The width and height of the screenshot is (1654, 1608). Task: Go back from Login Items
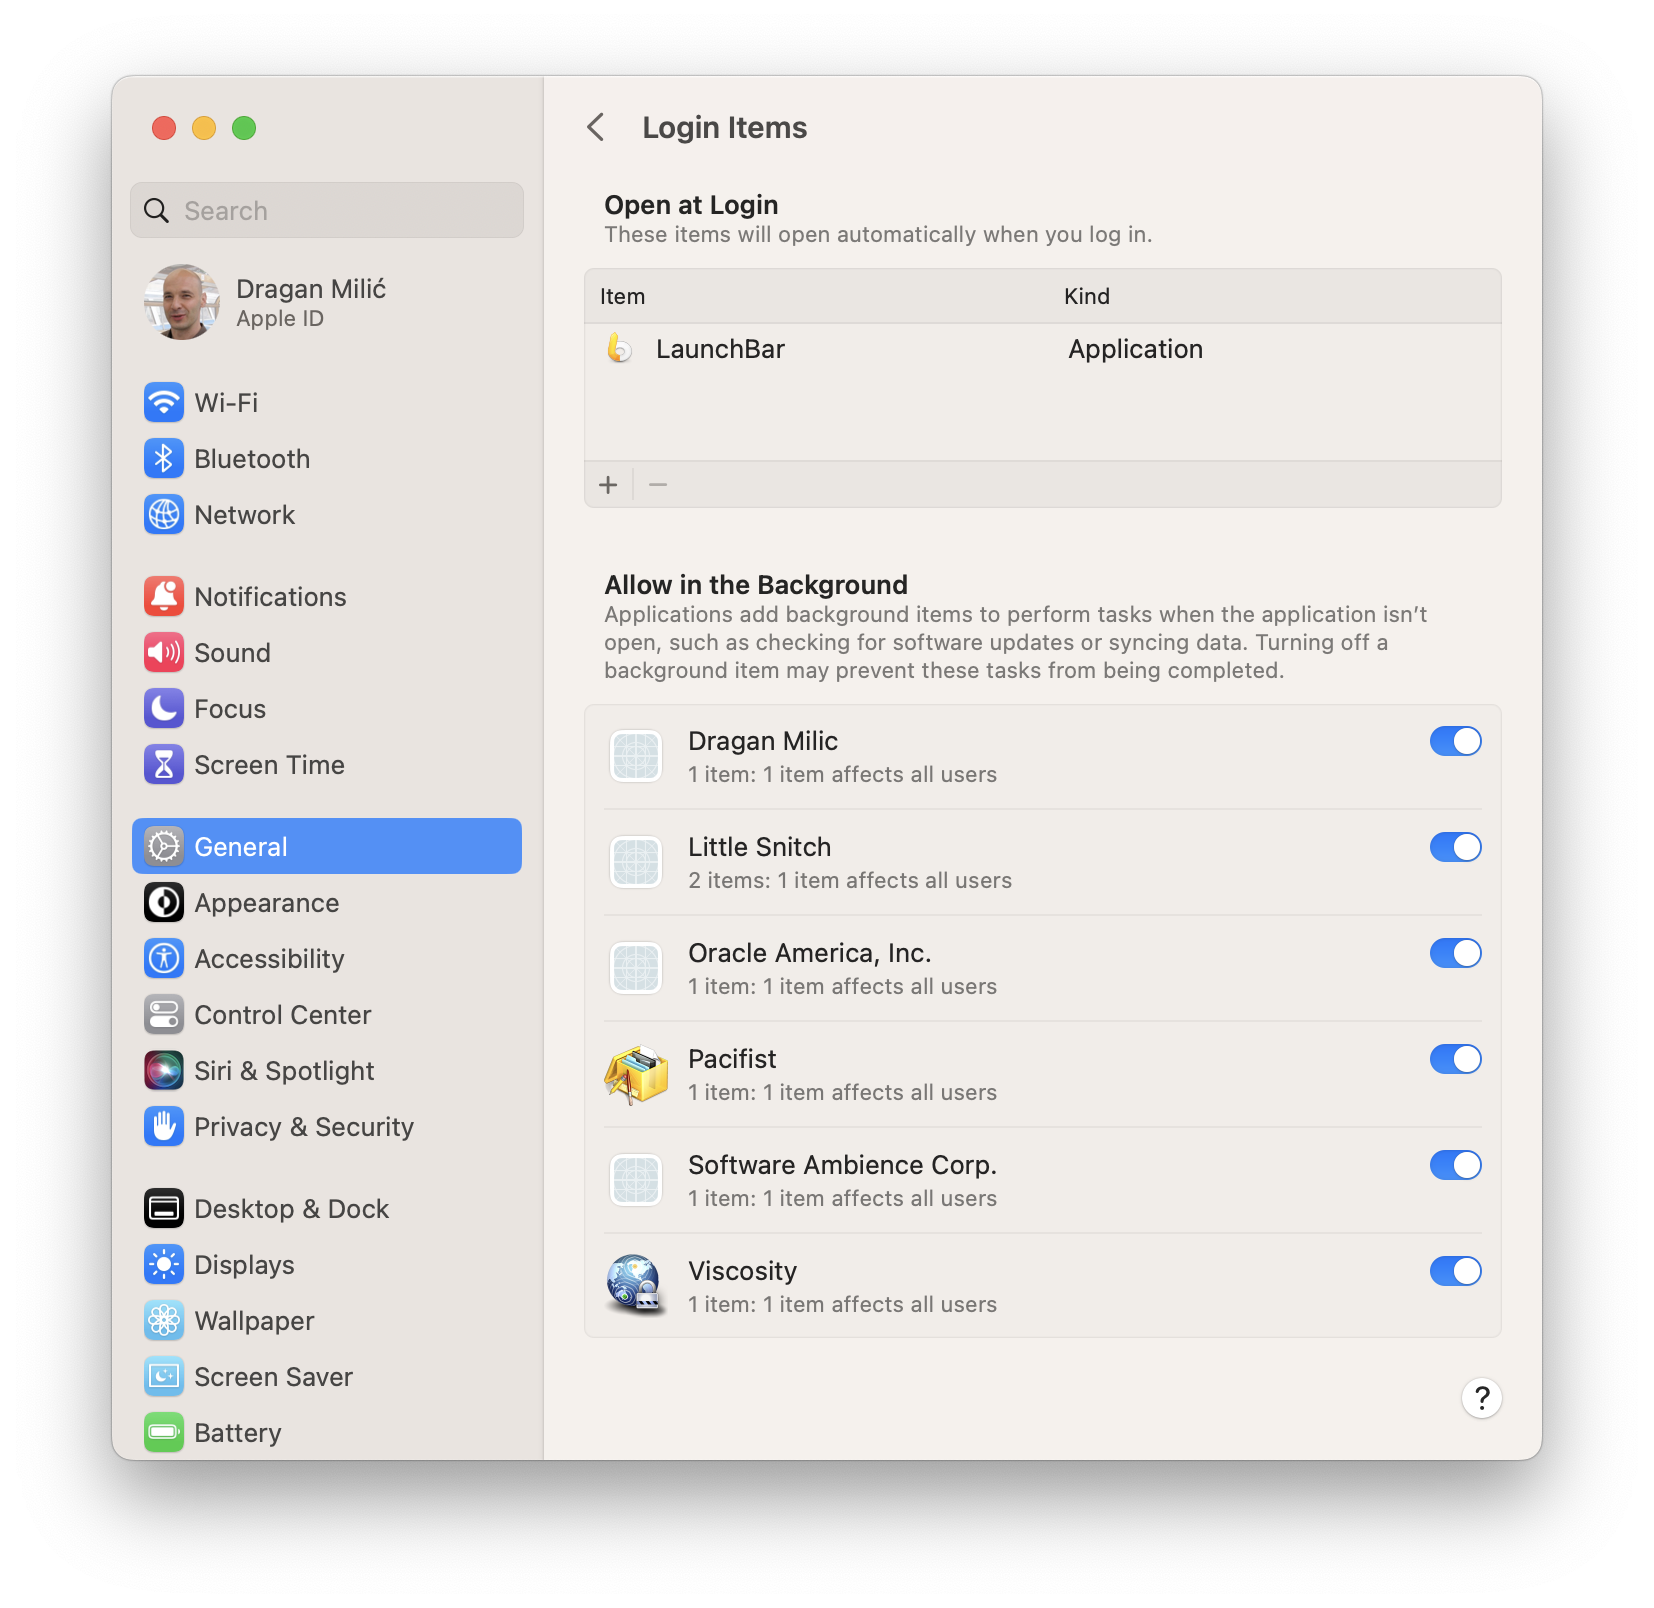(x=596, y=127)
